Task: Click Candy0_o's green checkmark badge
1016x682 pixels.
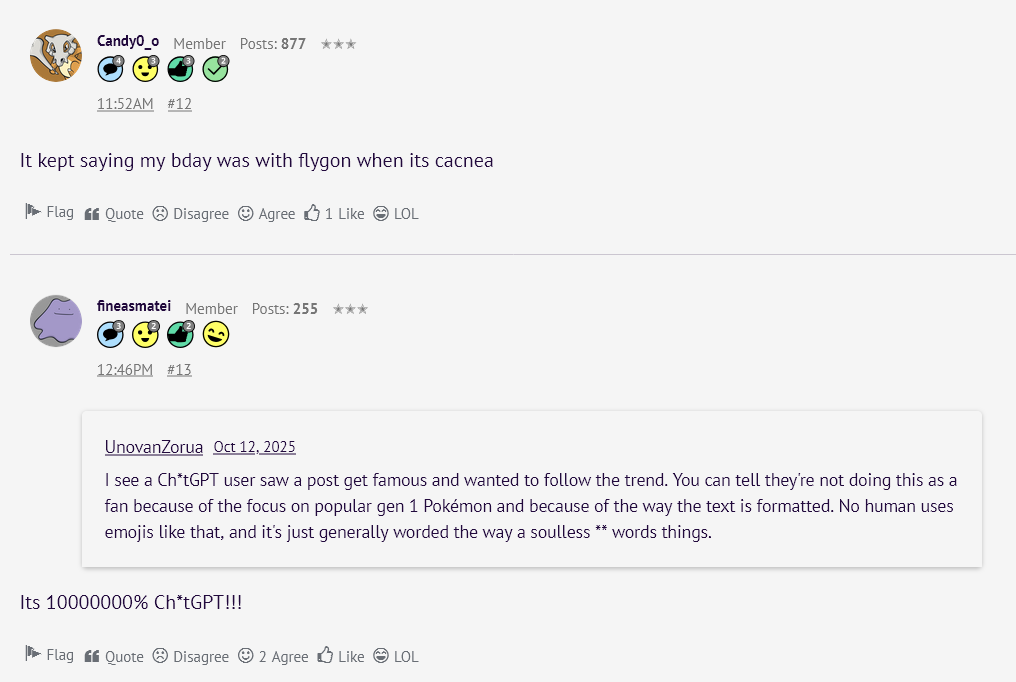Action: pyautogui.click(x=215, y=69)
